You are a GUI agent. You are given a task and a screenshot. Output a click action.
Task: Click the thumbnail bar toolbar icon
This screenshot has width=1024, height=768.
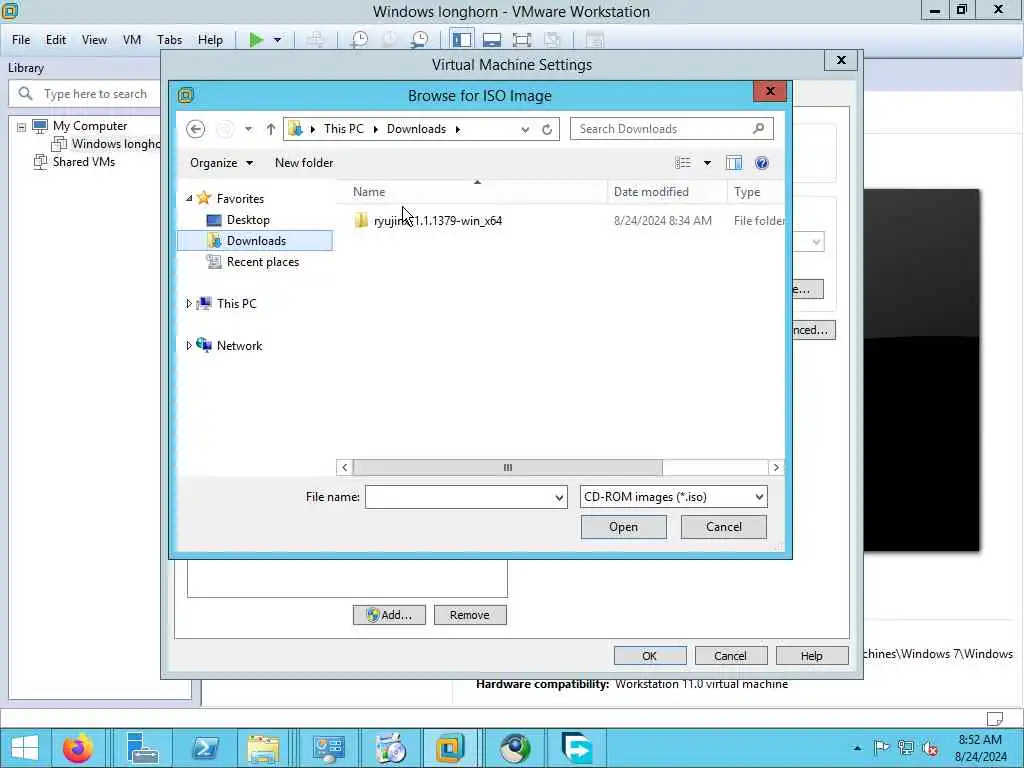point(492,40)
